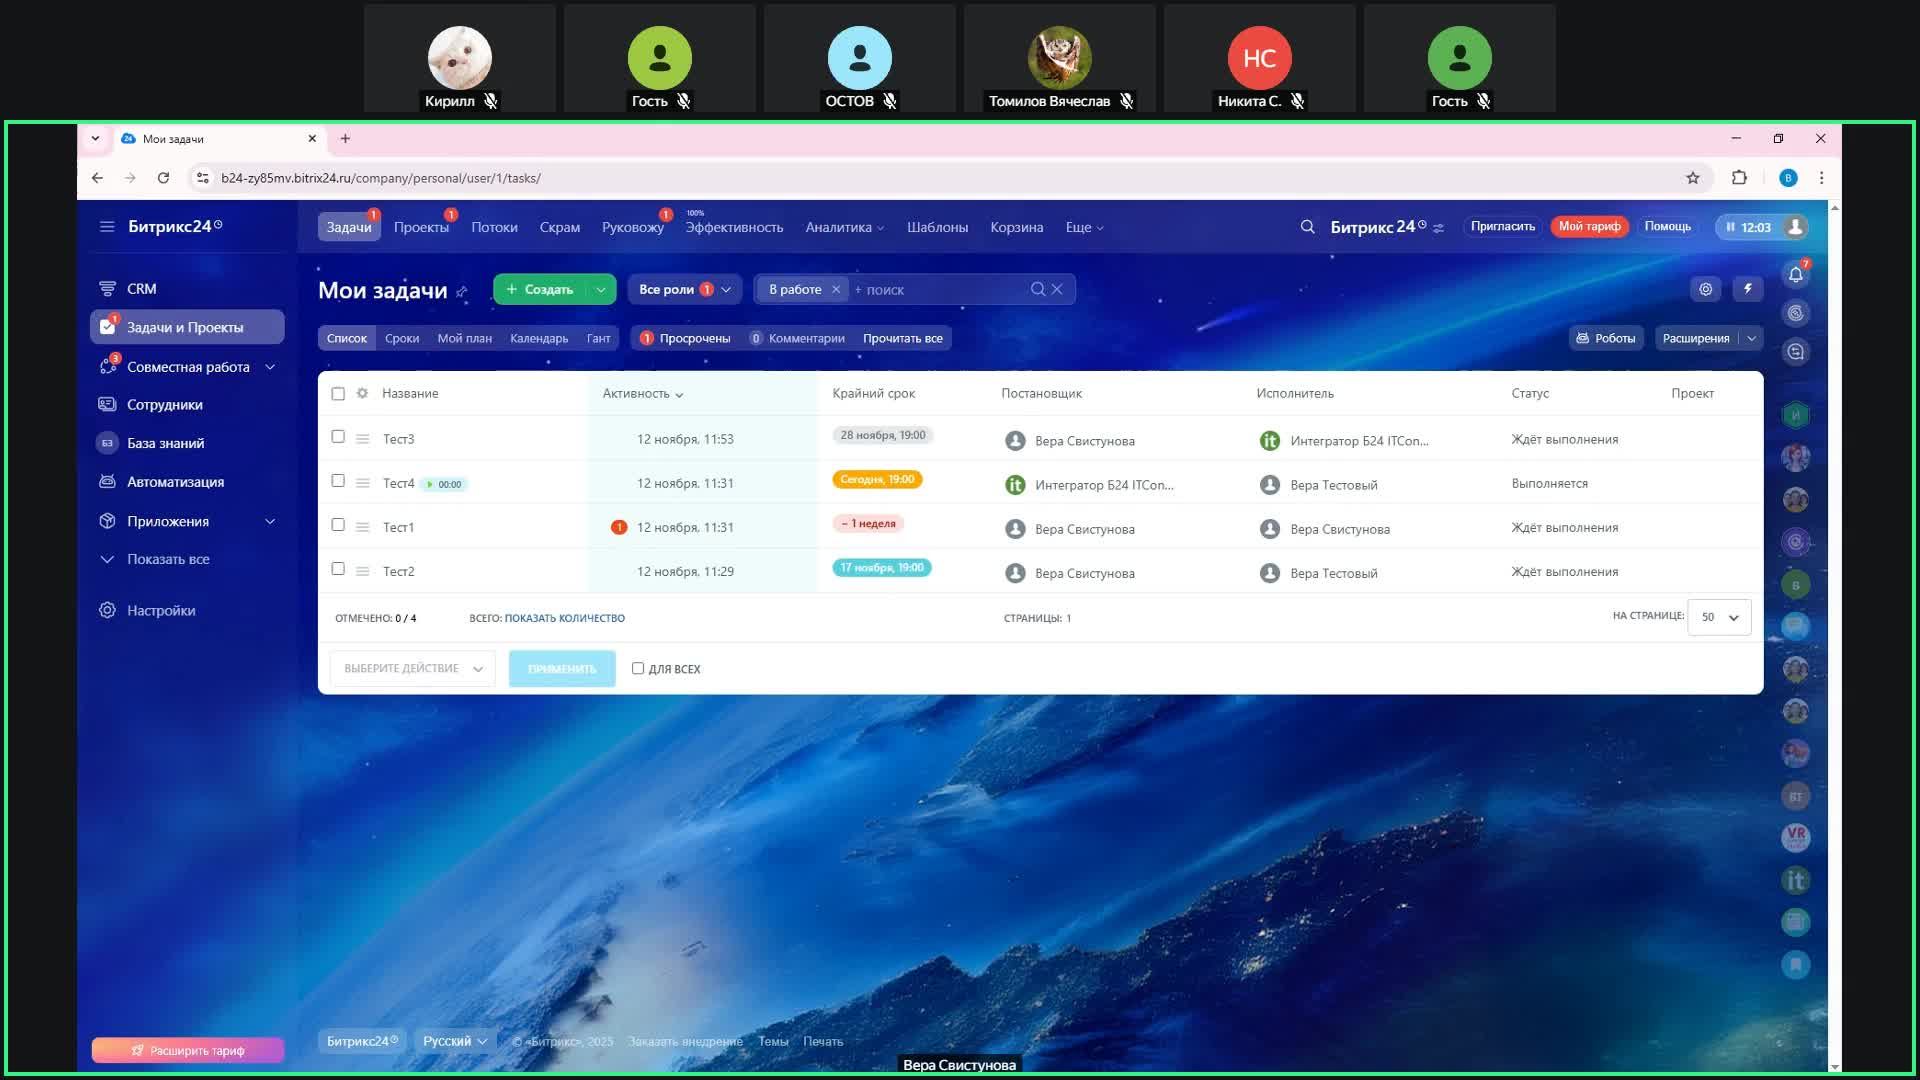The image size is (1920, 1080).
Task: Open Роботы for task automation
Action: (x=1607, y=338)
